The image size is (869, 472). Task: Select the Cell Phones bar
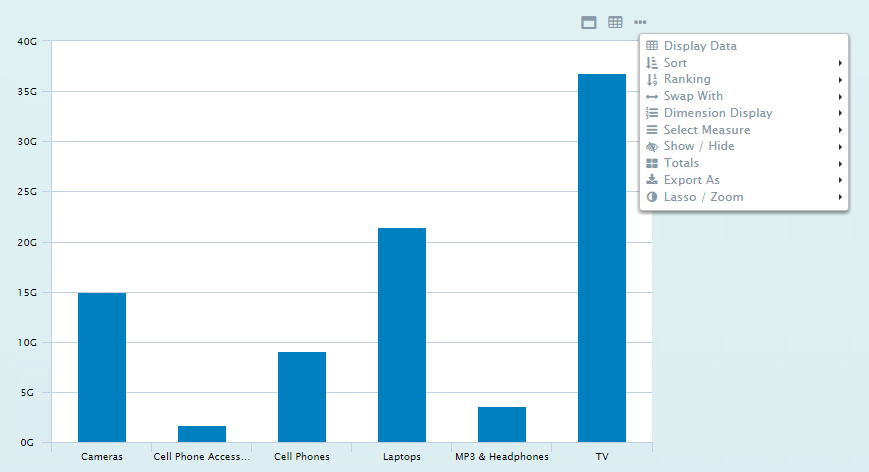[302, 397]
